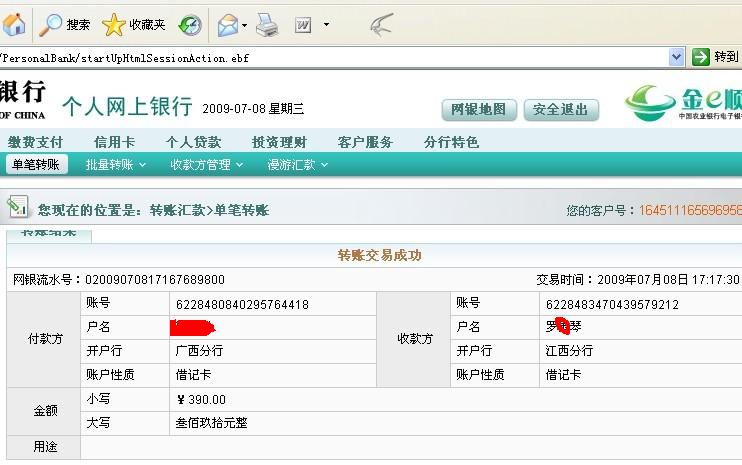This screenshot has height=465, width=742.
Task: Open the address bar dropdown arrow
Action: click(x=677, y=57)
